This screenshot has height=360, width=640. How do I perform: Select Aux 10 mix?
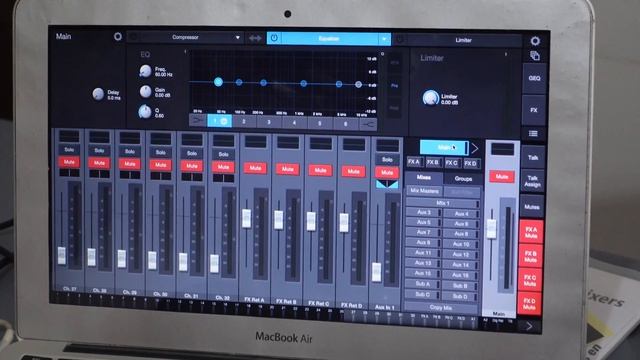point(461,244)
